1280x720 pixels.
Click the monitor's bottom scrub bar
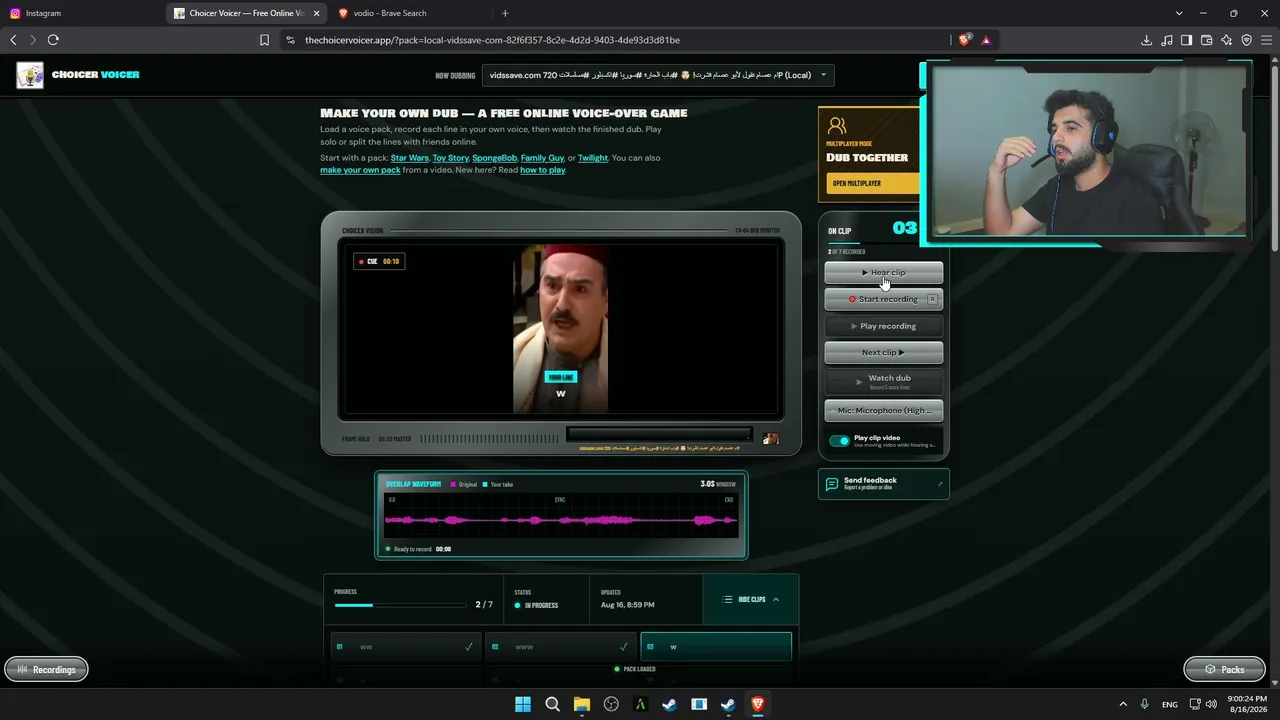click(x=659, y=434)
